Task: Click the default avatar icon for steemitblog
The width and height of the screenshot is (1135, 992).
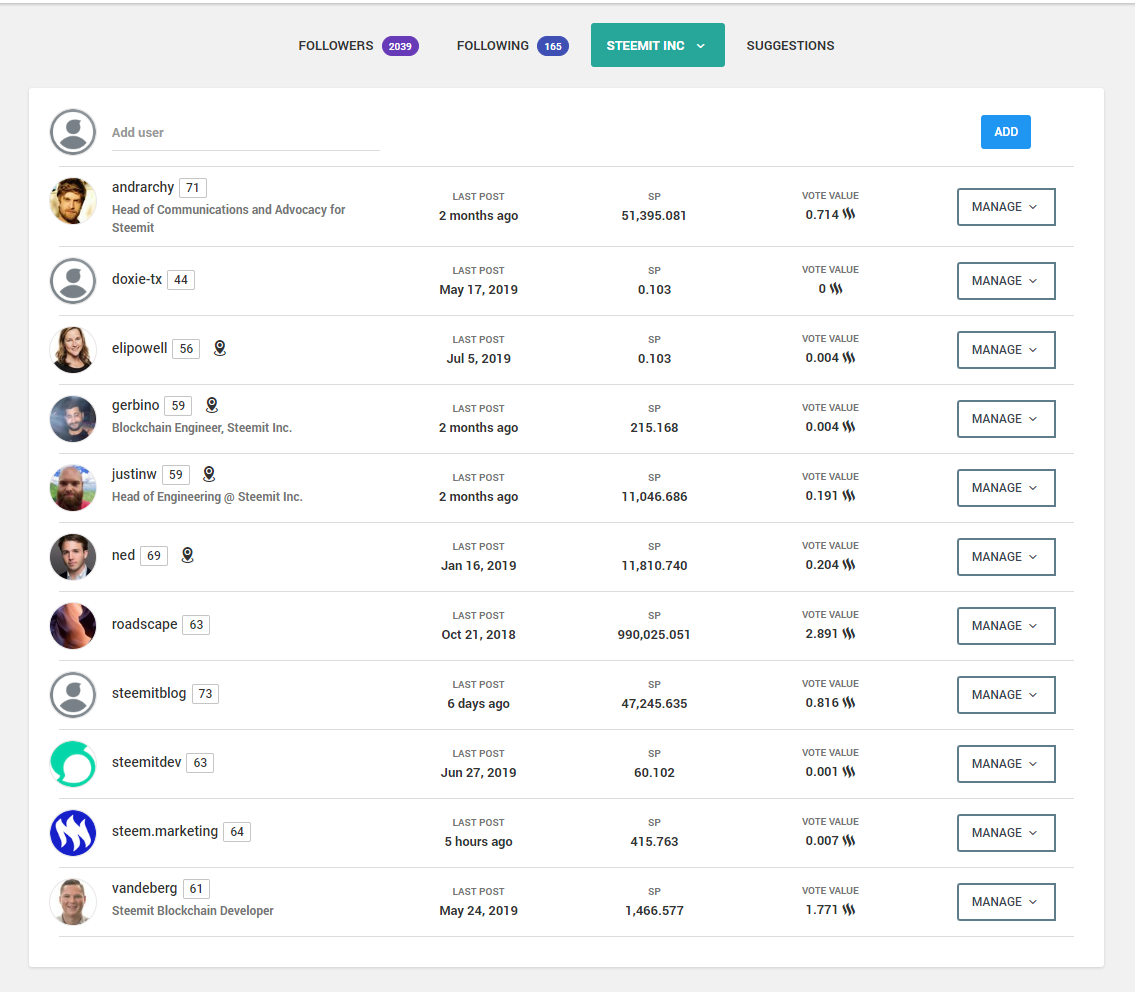Action: 73,695
